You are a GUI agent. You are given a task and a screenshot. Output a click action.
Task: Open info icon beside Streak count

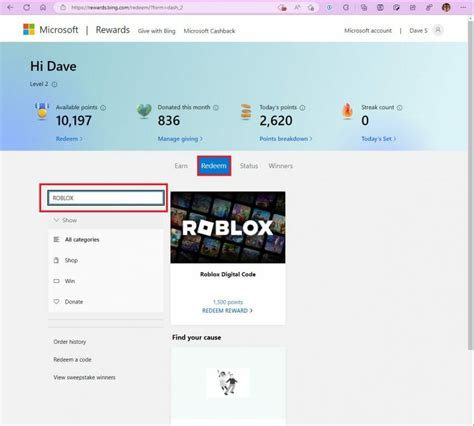click(x=400, y=108)
